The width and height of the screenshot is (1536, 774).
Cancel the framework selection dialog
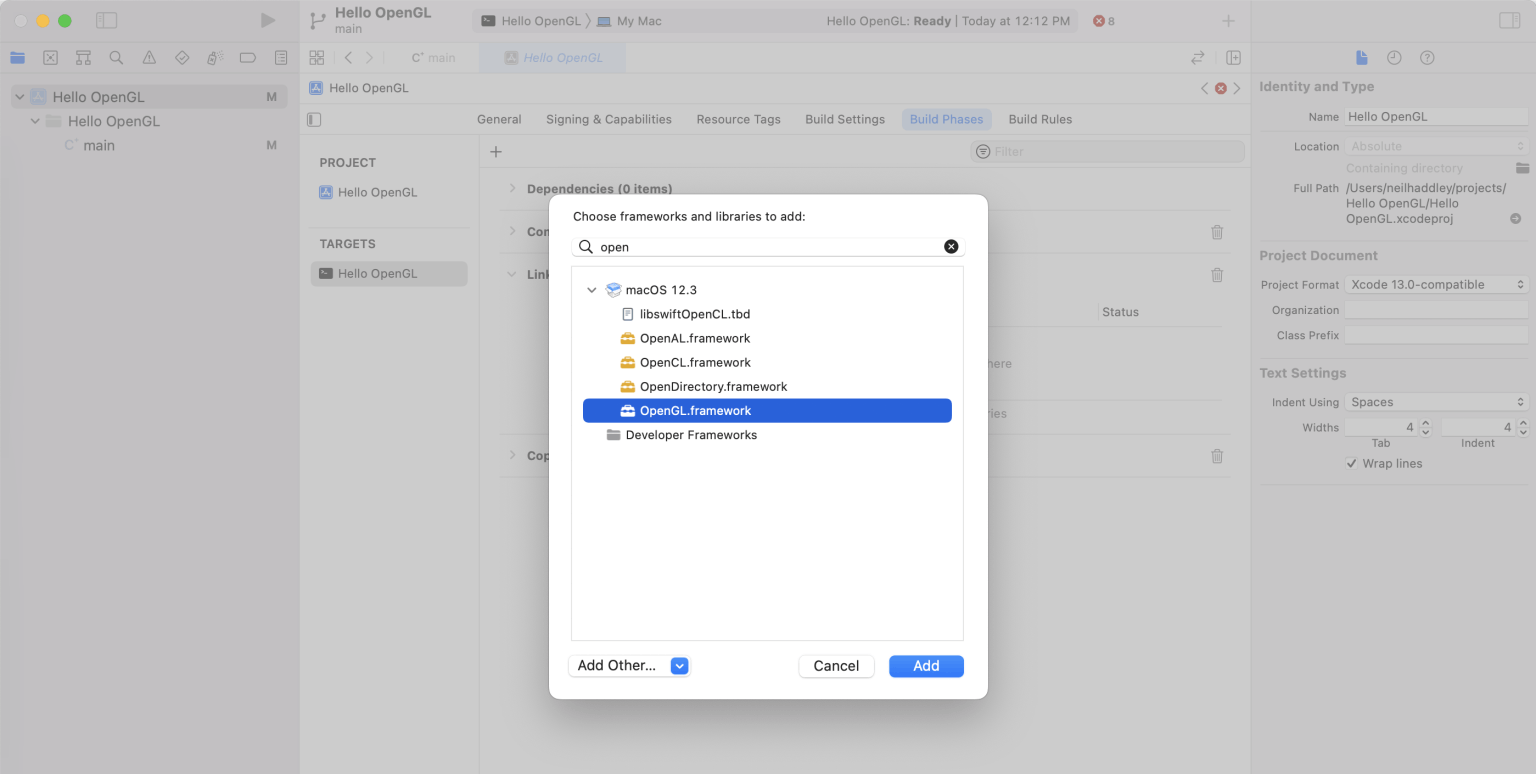click(x=836, y=666)
